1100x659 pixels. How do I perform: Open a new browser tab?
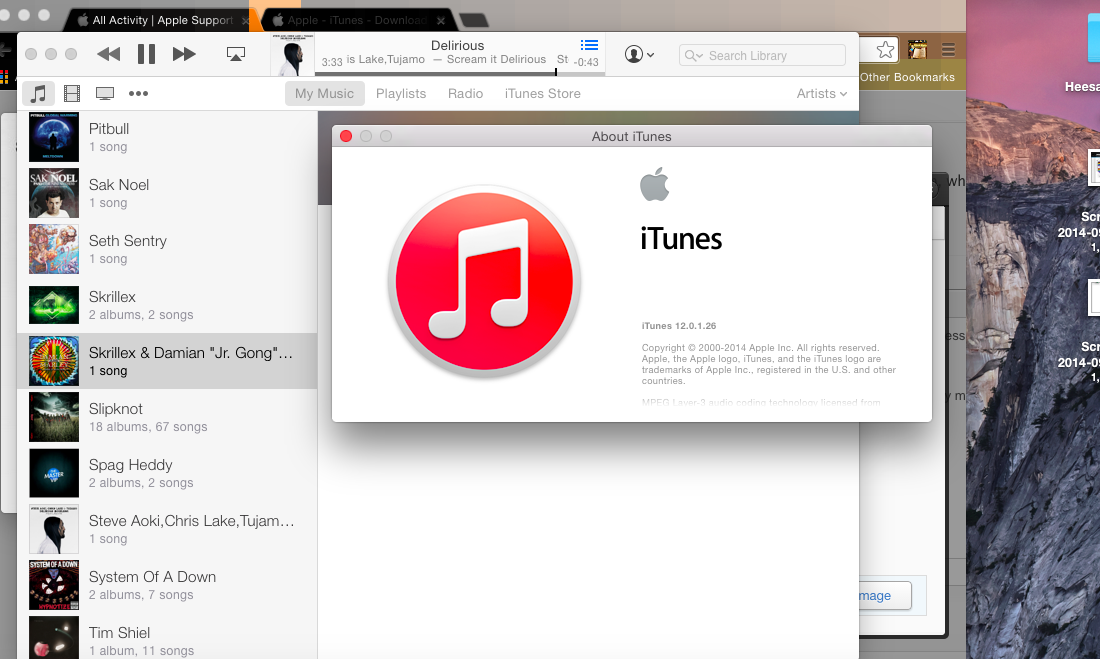[474, 20]
